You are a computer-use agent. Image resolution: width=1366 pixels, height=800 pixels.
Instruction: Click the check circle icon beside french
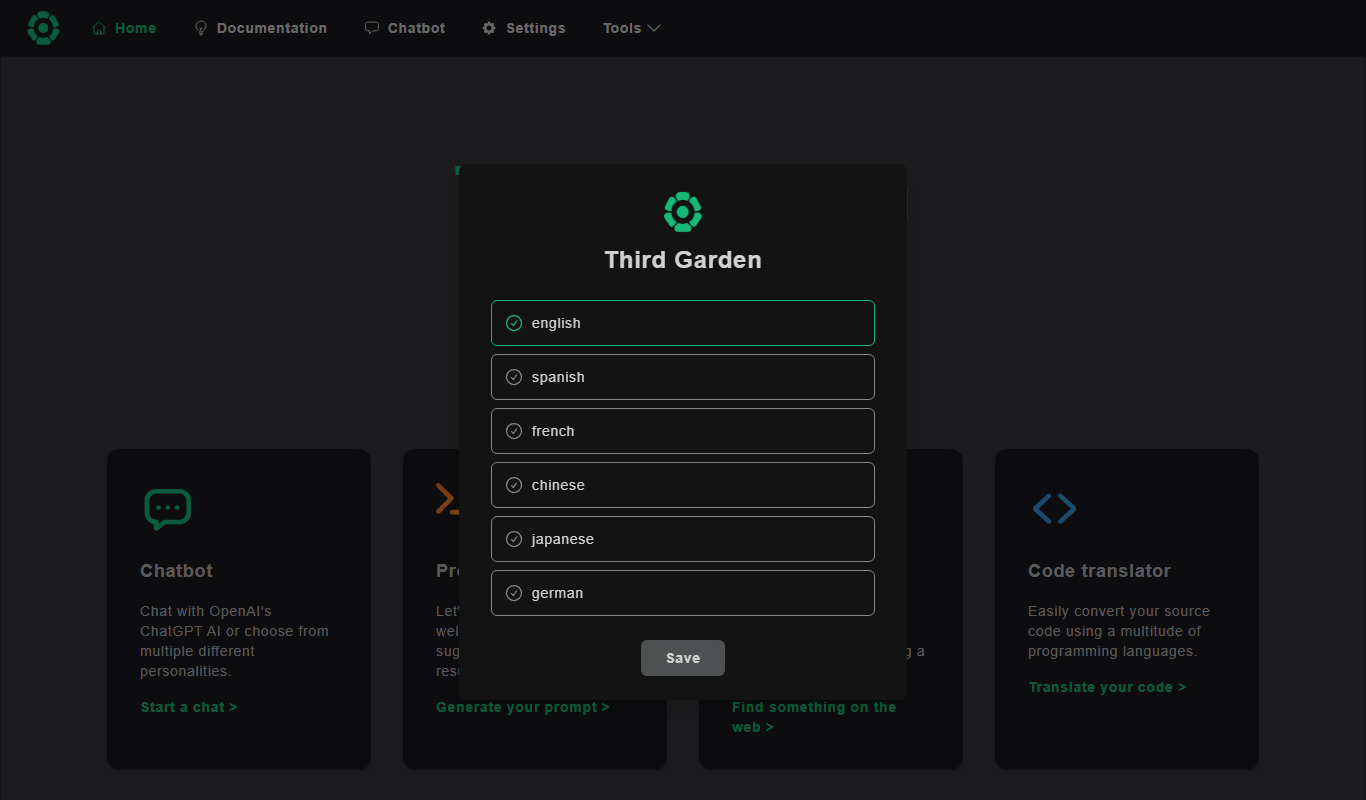pyautogui.click(x=514, y=431)
